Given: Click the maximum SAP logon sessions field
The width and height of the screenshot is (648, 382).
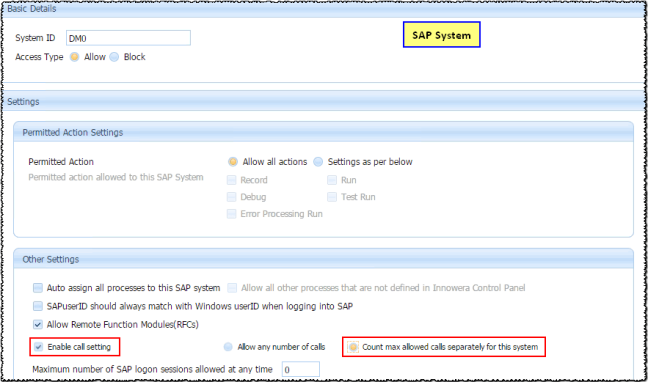Looking at the screenshot, I should 301,369.
